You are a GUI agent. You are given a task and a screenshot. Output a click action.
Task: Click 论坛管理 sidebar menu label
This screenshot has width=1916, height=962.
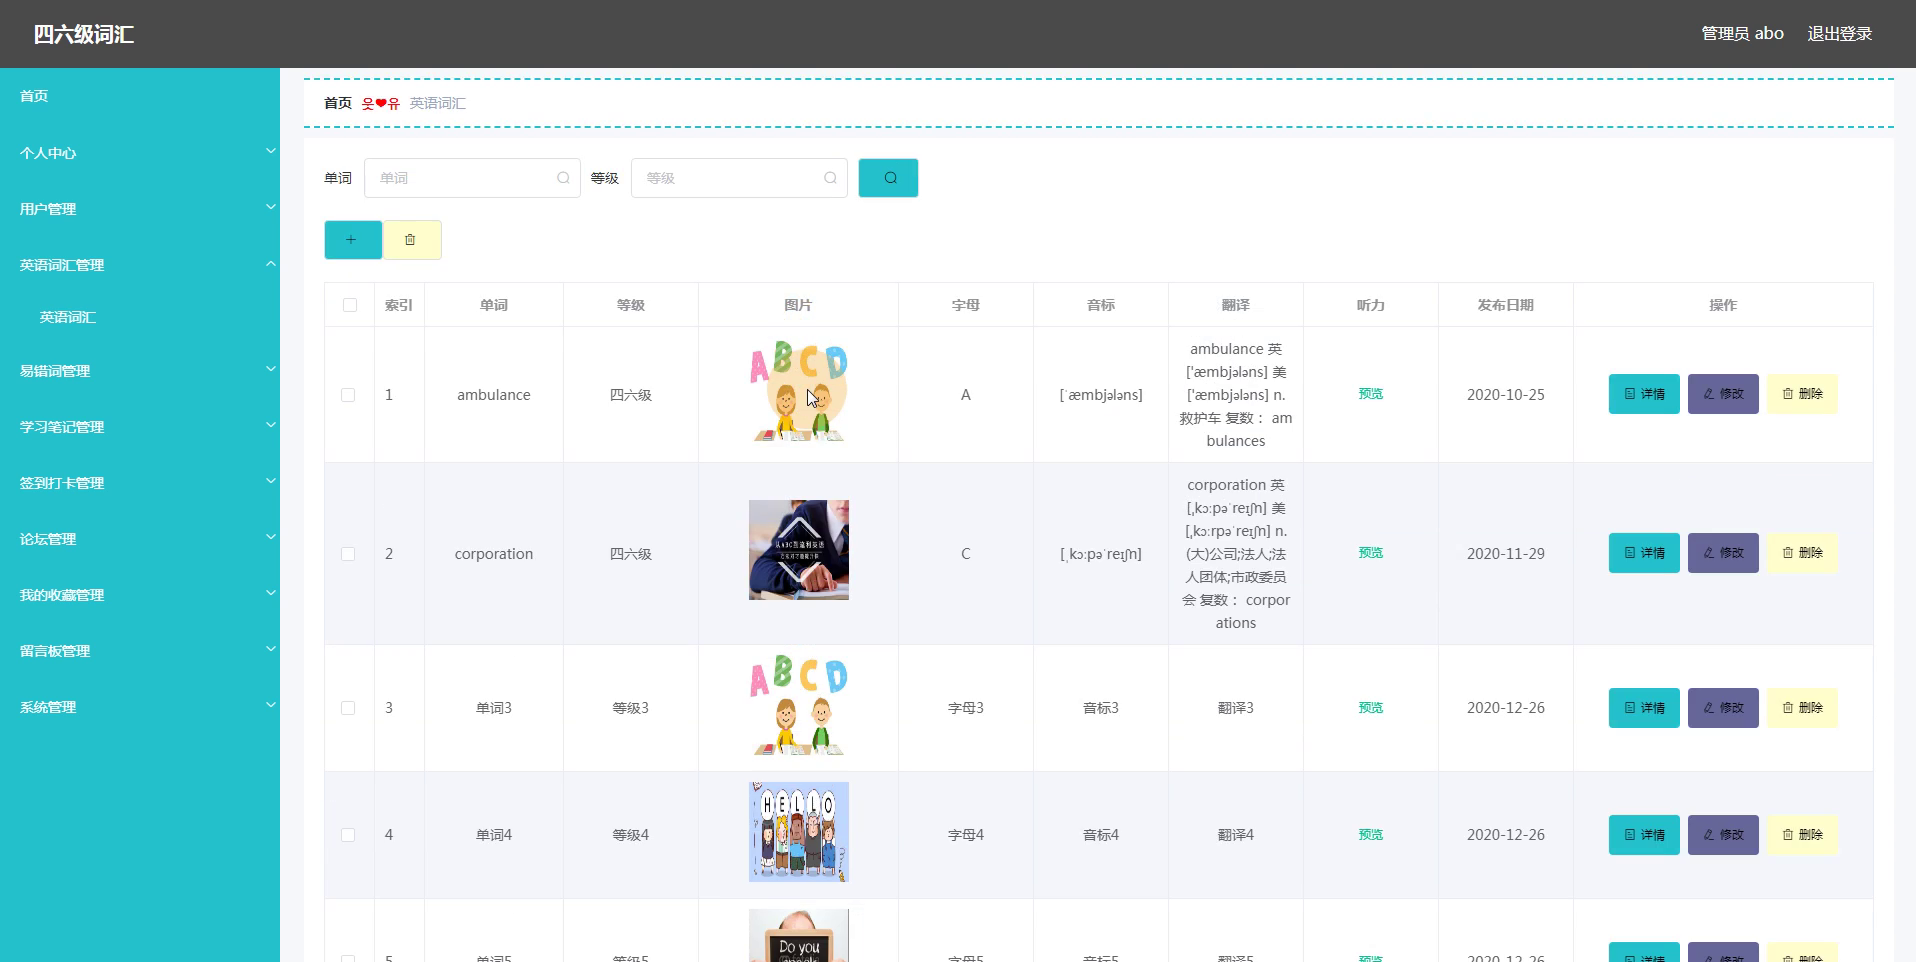coord(48,539)
